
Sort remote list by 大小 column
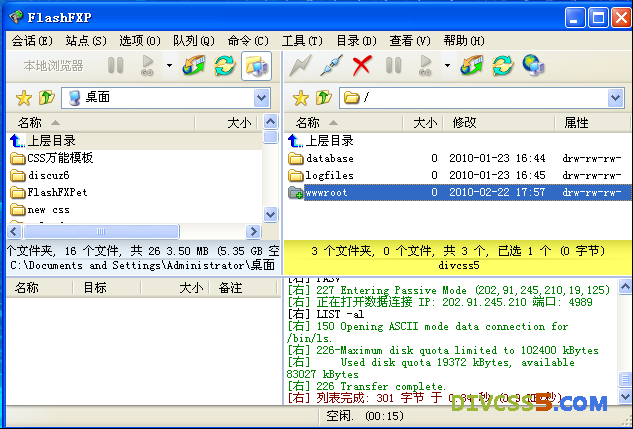[x=424, y=123]
